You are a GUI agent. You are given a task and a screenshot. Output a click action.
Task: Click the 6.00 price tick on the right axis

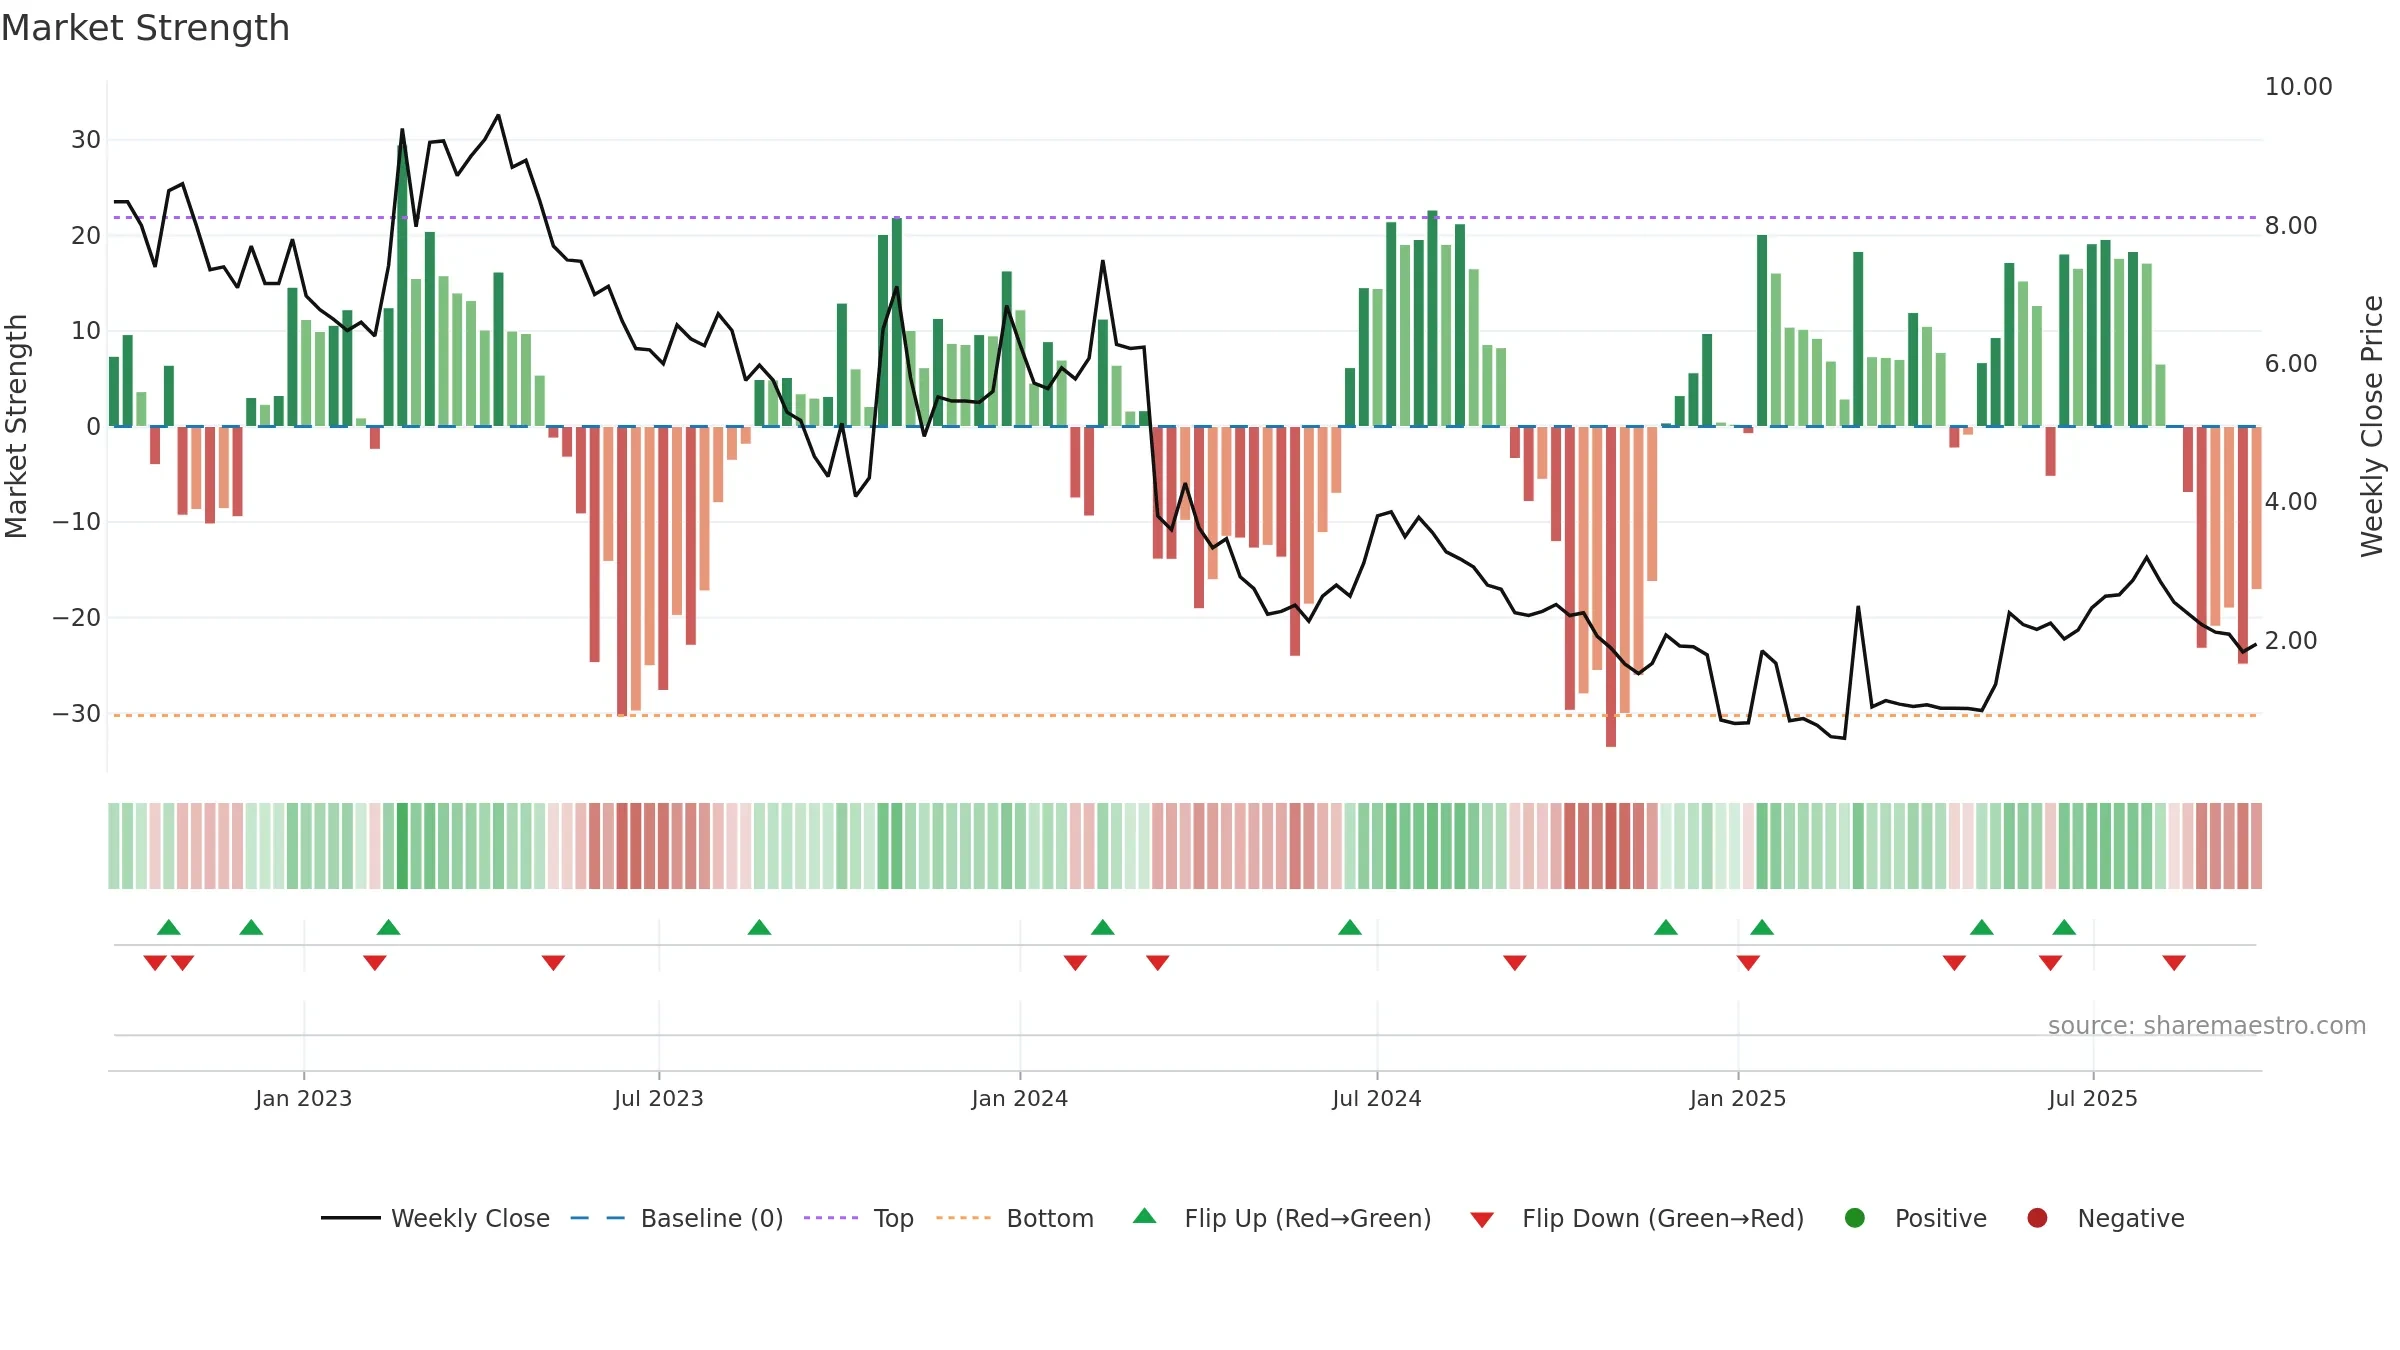2291,364
